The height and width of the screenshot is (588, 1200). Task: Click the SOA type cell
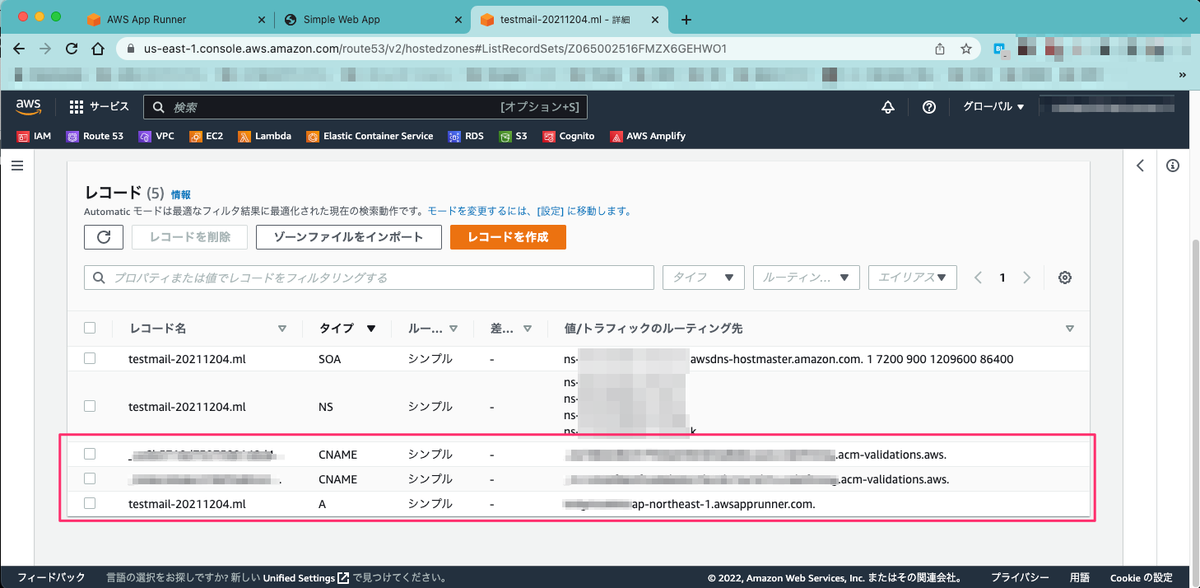point(328,358)
